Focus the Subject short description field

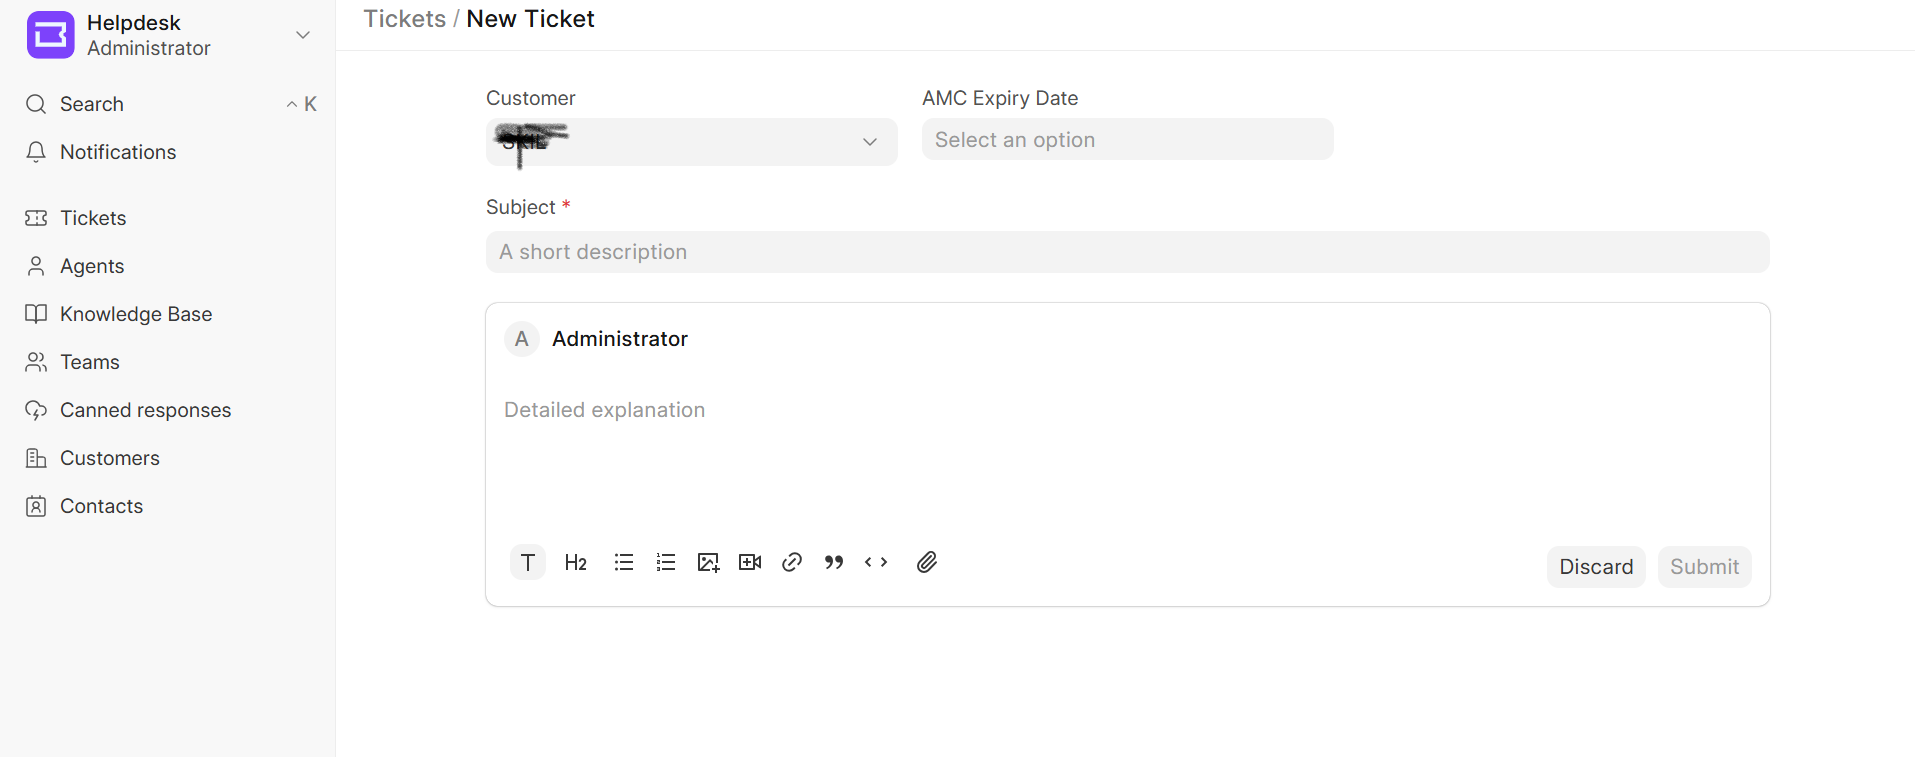tap(1127, 252)
